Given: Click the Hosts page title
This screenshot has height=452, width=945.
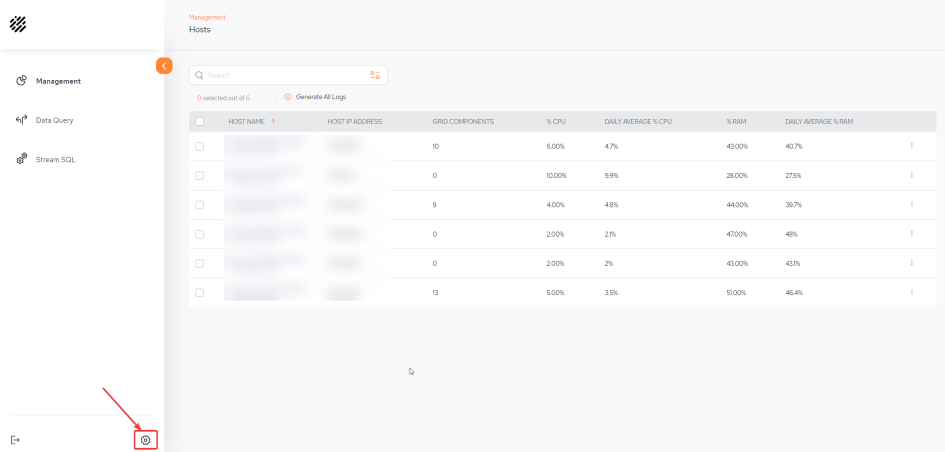Looking at the screenshot, I should 200,29.
